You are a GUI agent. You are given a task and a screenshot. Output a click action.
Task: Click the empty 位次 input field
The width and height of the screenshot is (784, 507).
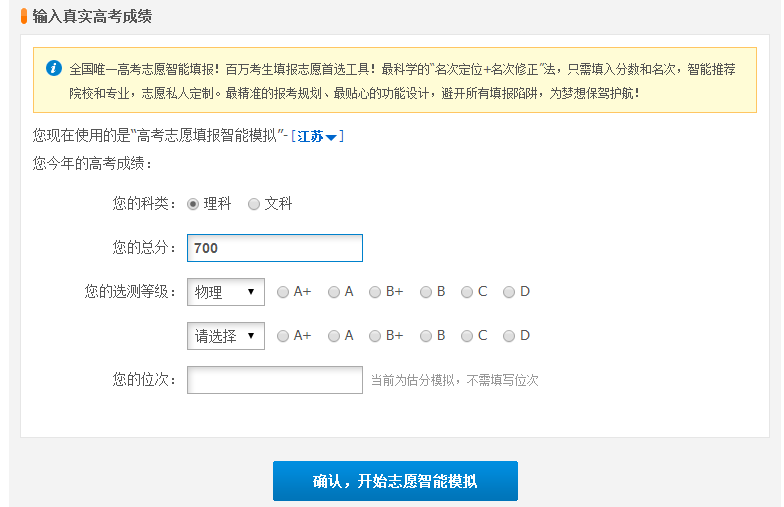tap(274, 380)
